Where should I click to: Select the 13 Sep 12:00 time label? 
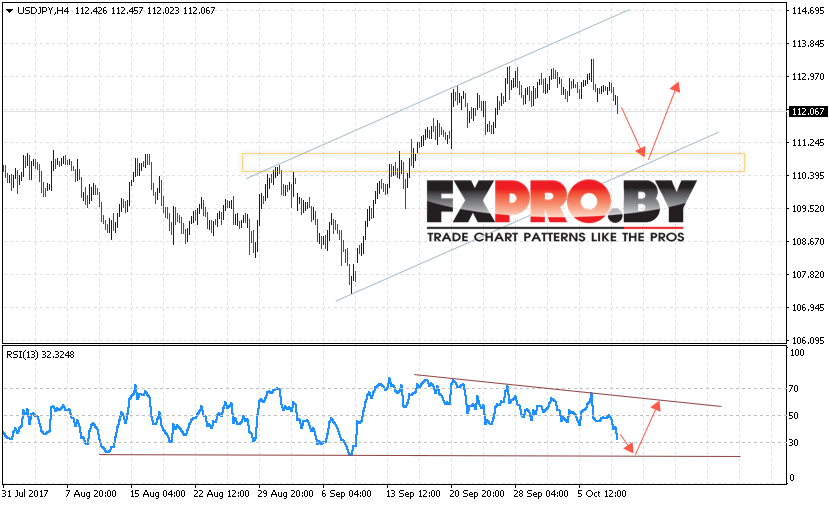pyautogui.click(x=413, y=494)
